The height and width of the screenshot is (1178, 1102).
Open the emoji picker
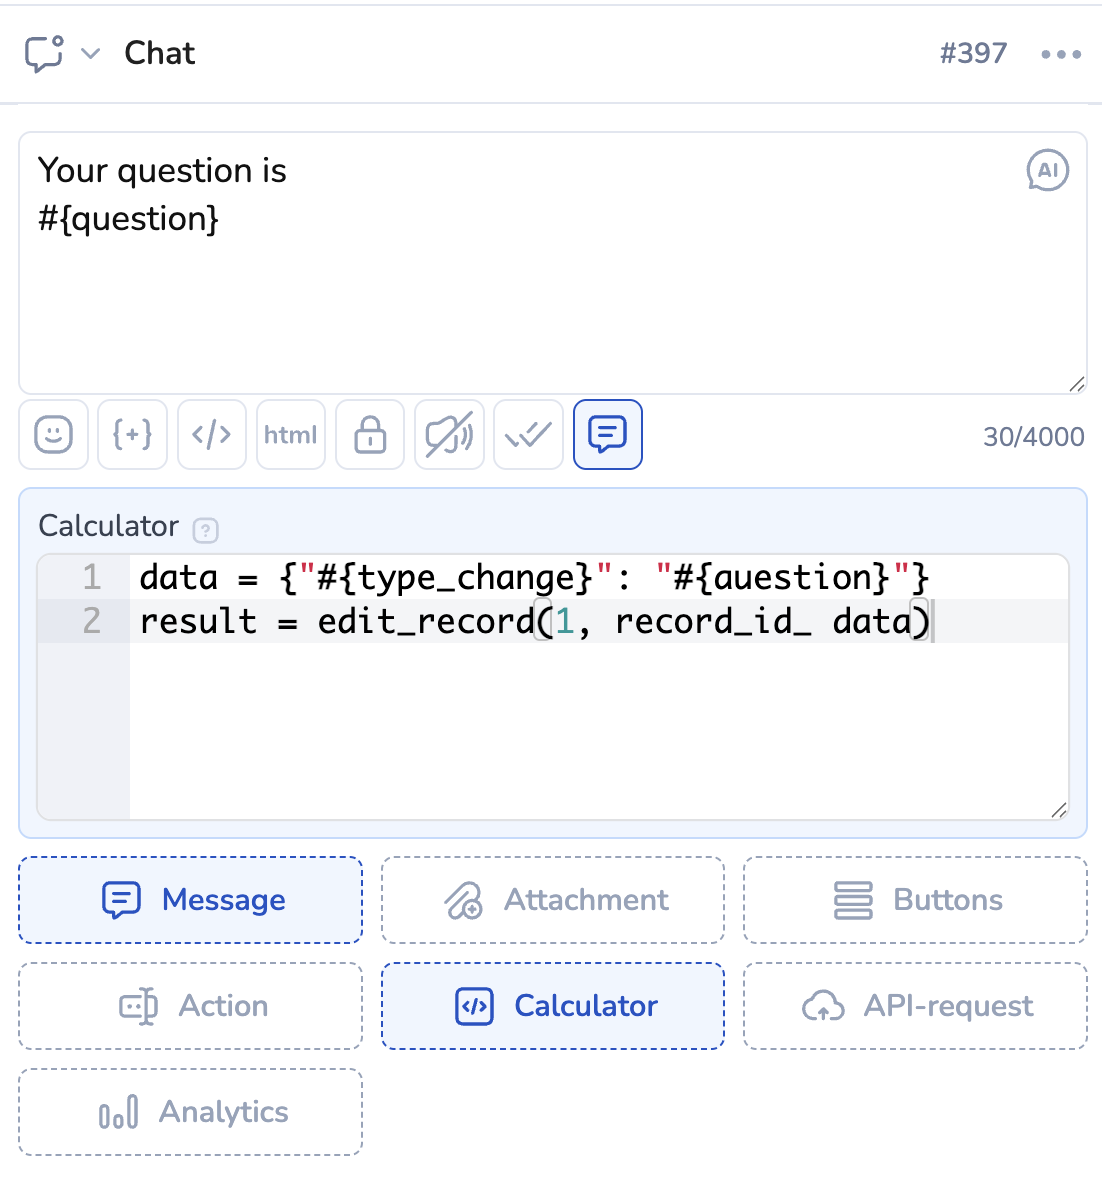pyautogui.click(x=53, y=434)
